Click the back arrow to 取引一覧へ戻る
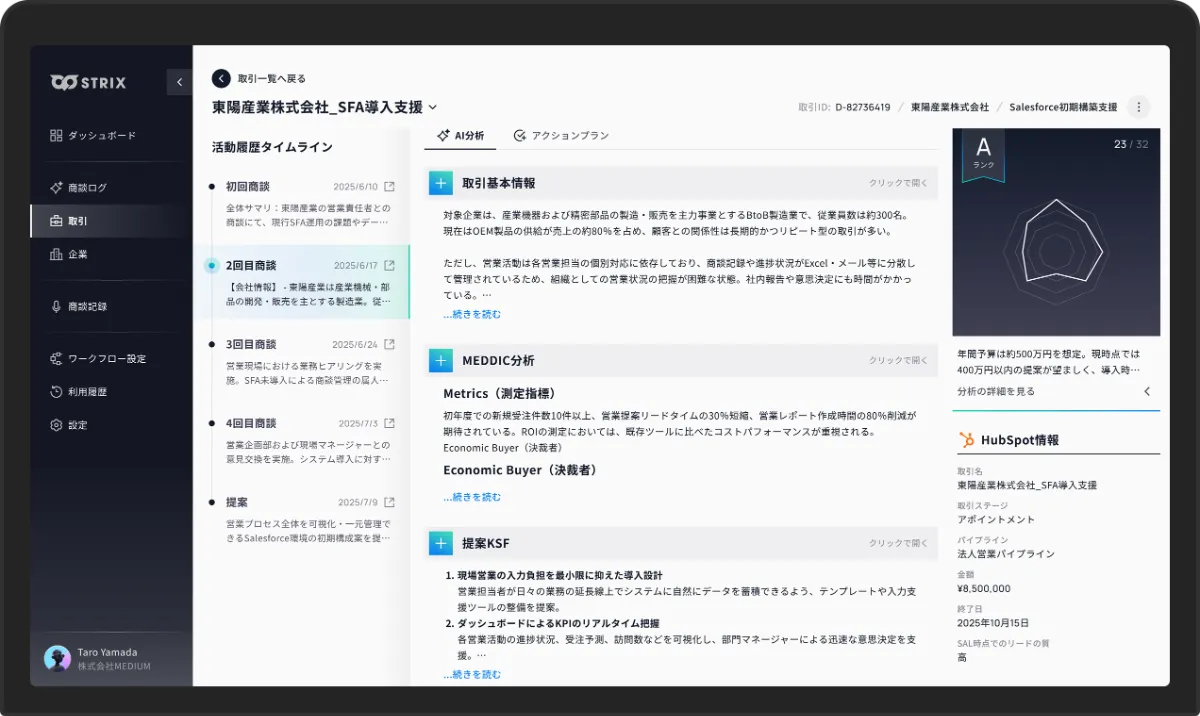The height and width of the screenshot is (716, 1200). [x=221, y=78]
